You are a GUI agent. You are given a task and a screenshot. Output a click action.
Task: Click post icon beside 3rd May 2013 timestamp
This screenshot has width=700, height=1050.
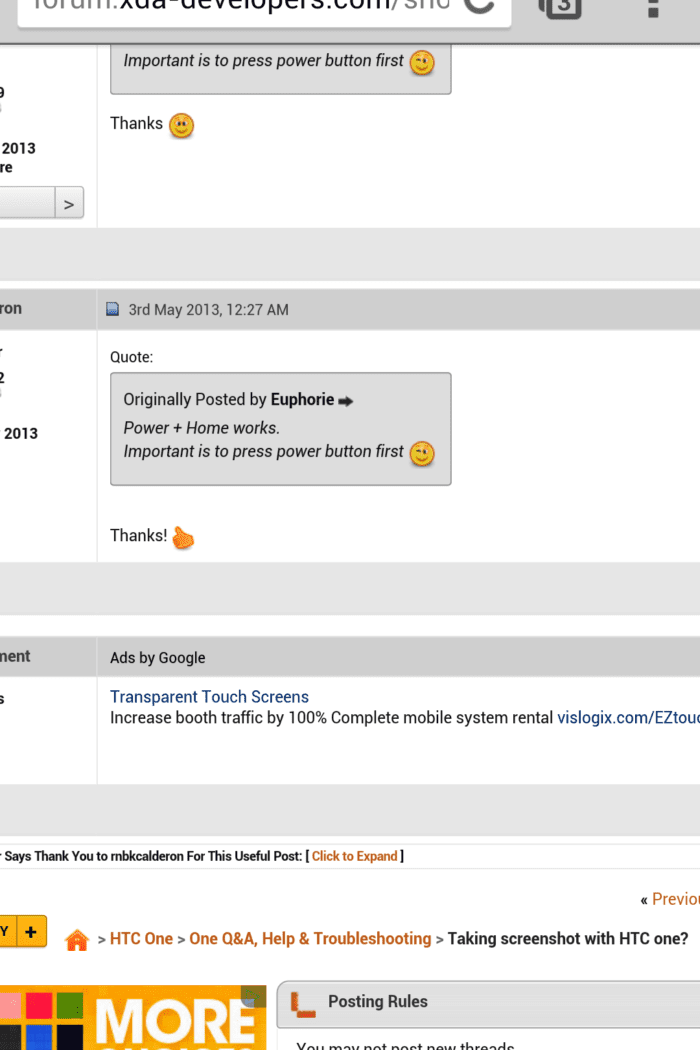[113, 310]
